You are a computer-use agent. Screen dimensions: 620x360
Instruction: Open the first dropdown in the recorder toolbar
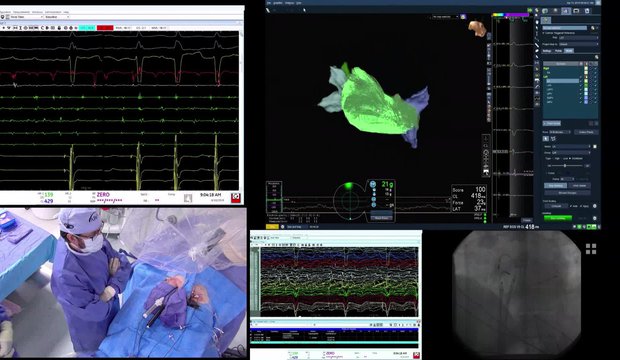pyautogui.click(x=26, y=17)
